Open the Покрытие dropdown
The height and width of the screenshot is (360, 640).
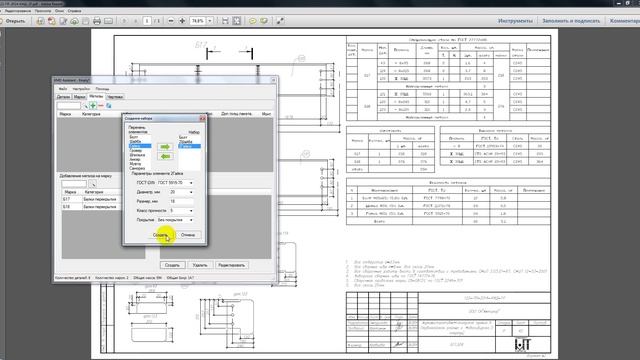click(x=191, y=220)
